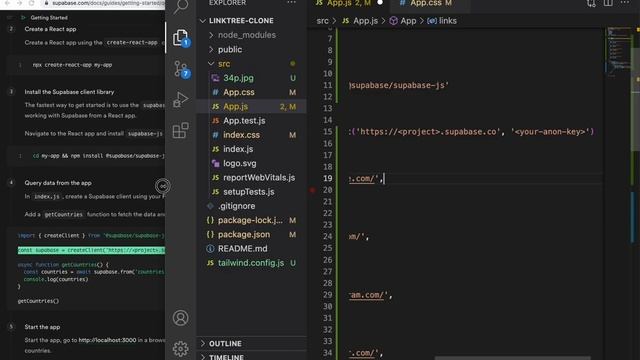Click the .gitignore file icon

pos(210,206)
